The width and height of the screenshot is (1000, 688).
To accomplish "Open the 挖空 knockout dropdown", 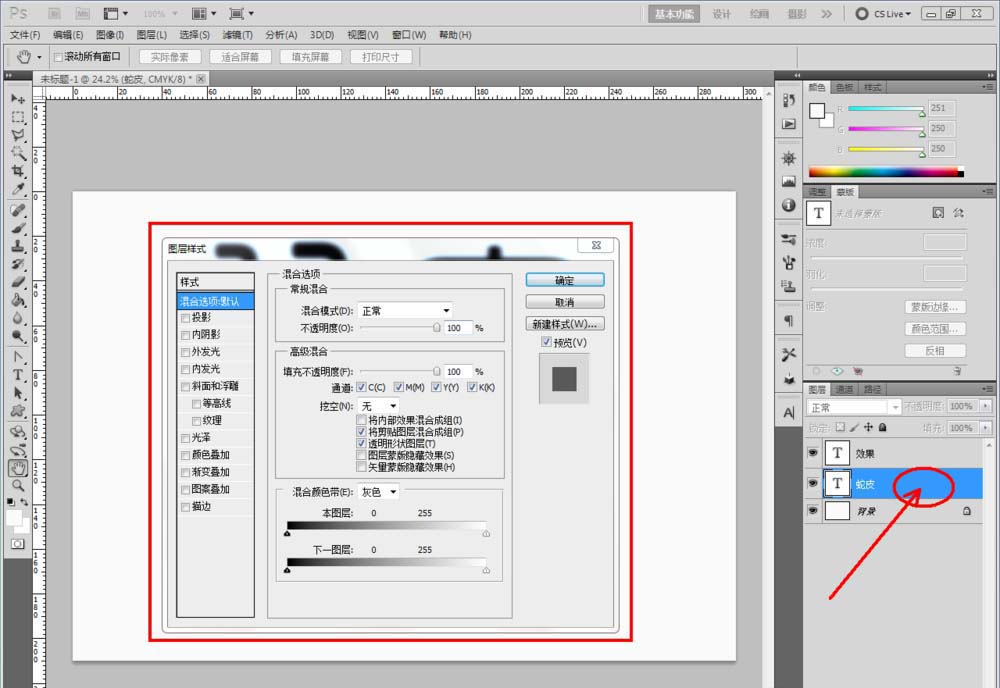I will pyautogui.click(x=378, y=406).
